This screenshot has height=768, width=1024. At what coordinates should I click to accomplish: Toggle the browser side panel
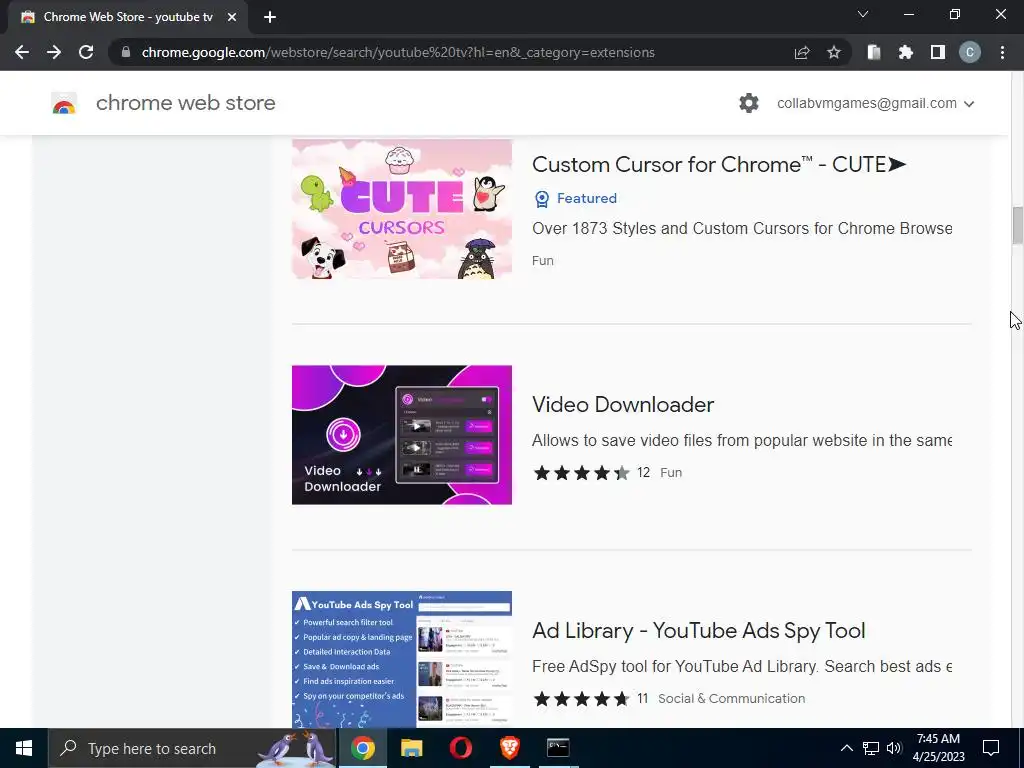point(937,52)
